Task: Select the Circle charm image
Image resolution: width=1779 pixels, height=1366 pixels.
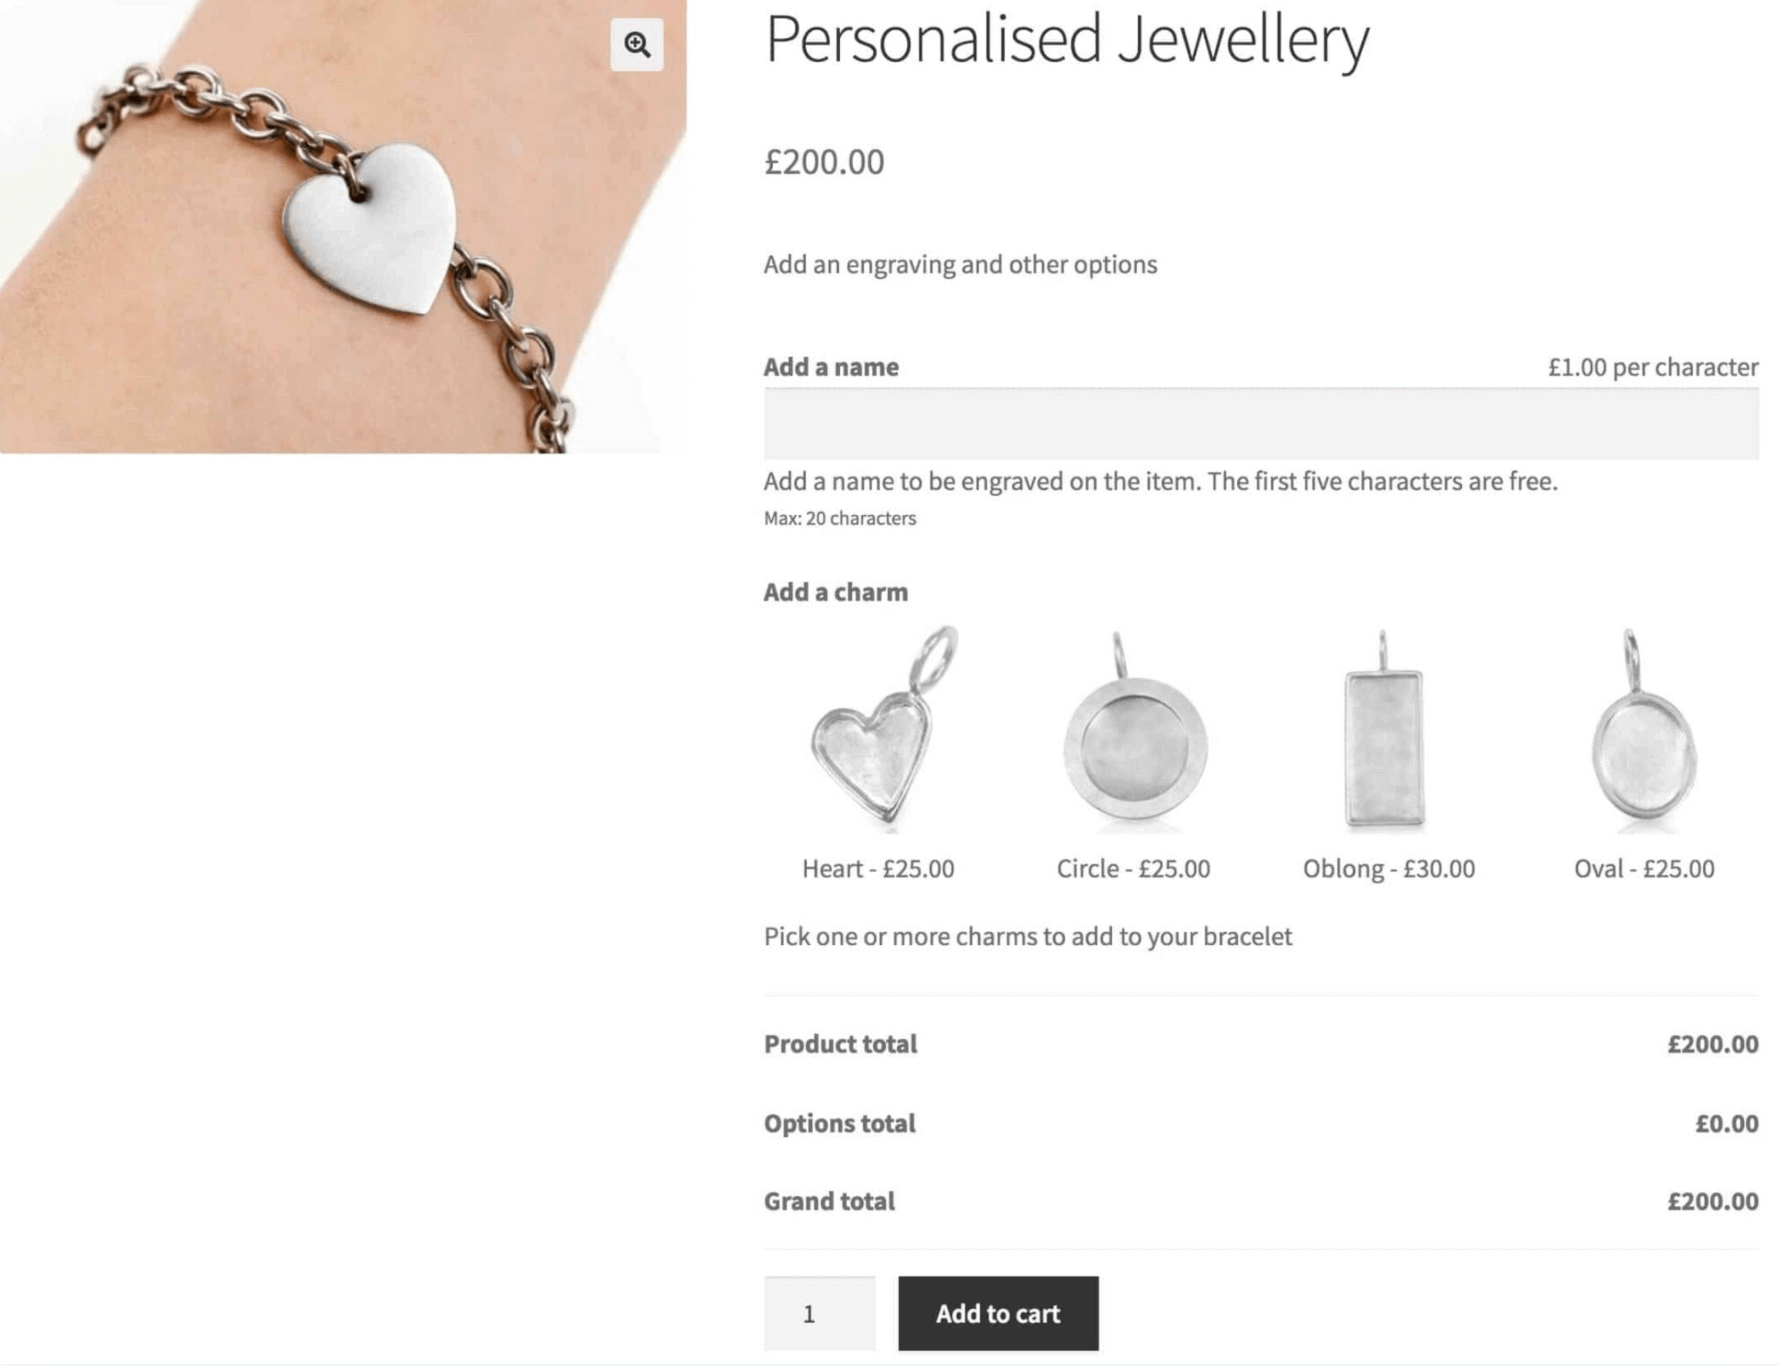Action: click(x=1134, y=736)
